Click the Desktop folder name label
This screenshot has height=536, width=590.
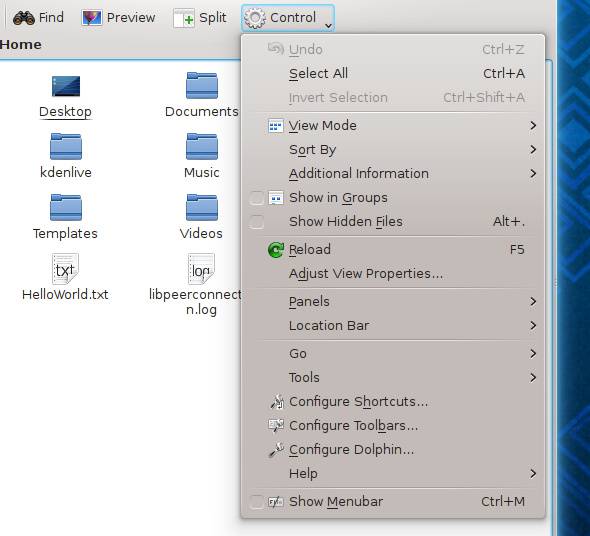pos(65,112)
